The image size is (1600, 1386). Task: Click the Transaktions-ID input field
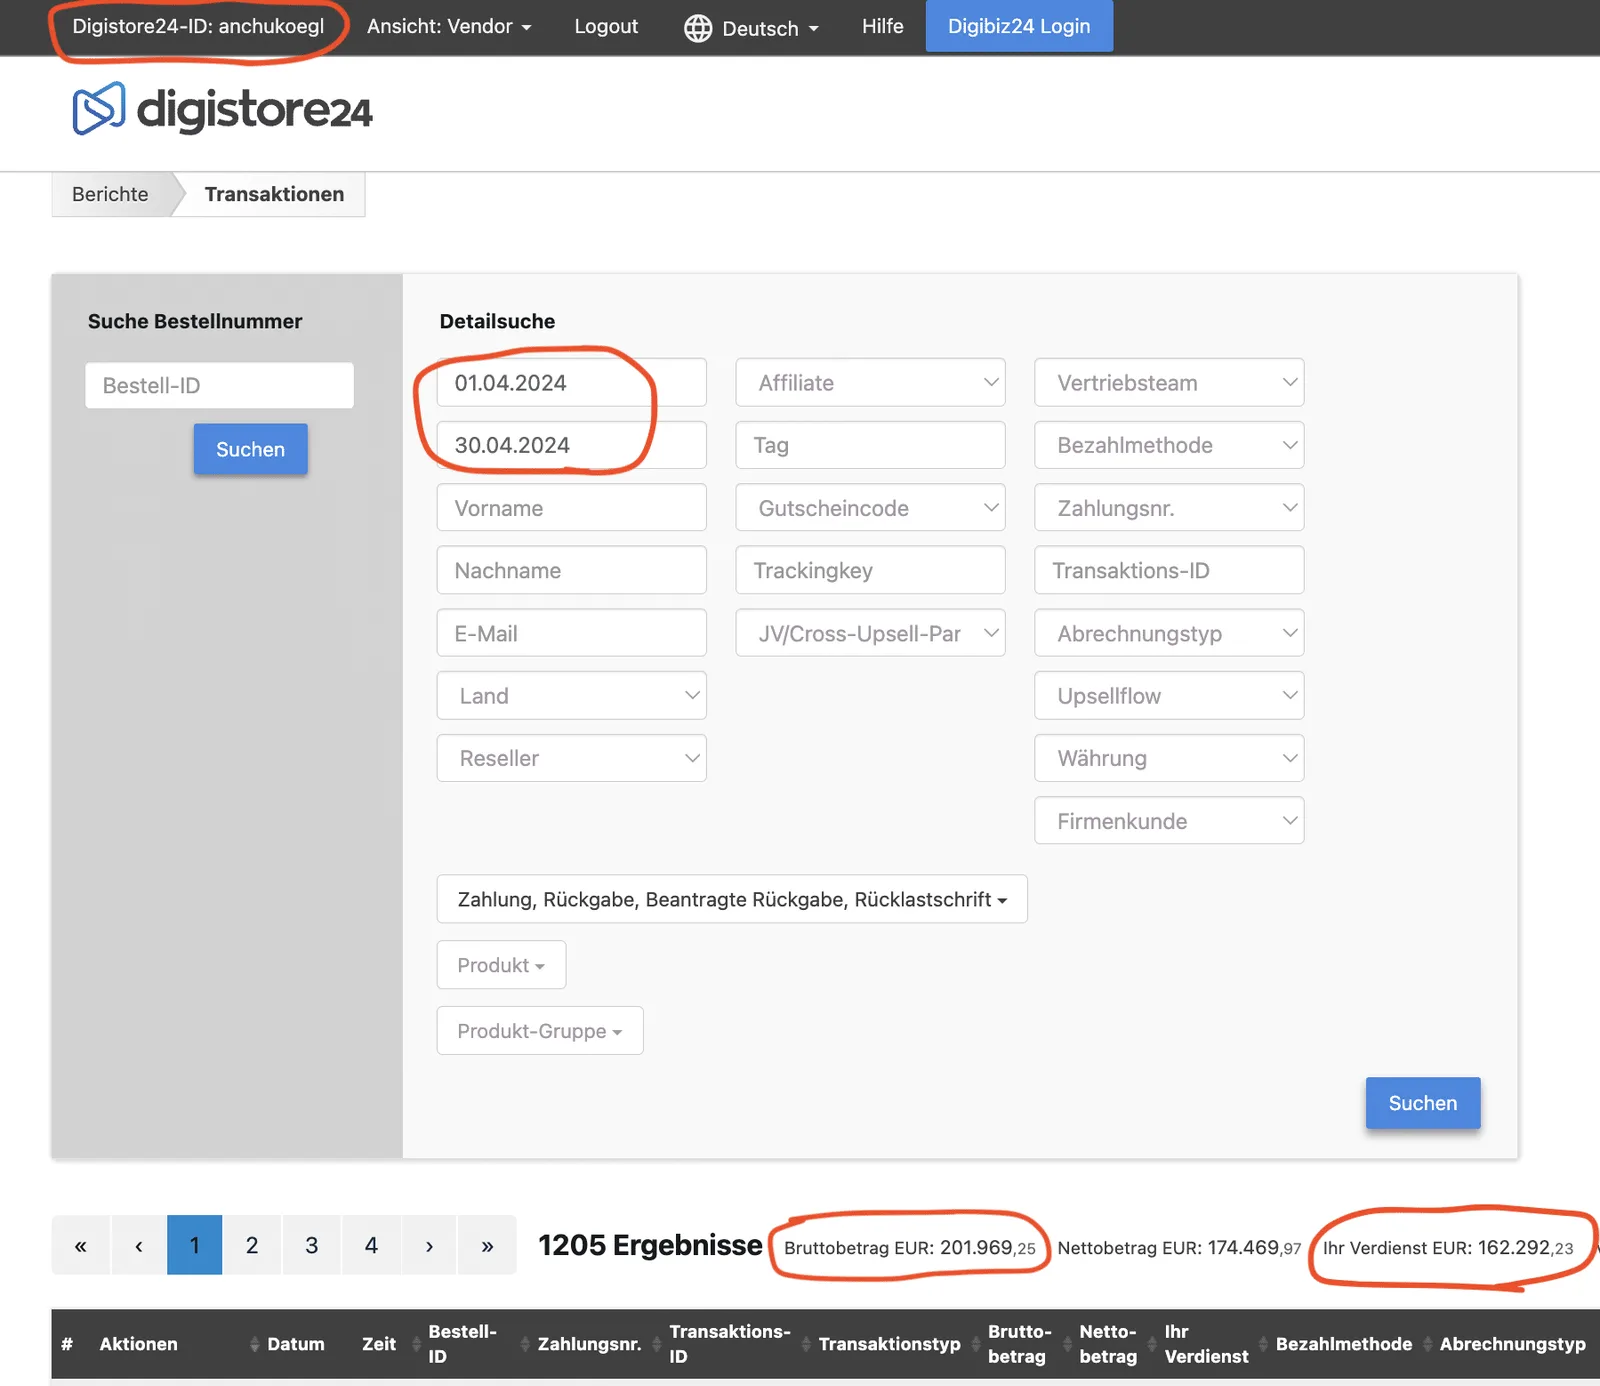coord(1169,570)
